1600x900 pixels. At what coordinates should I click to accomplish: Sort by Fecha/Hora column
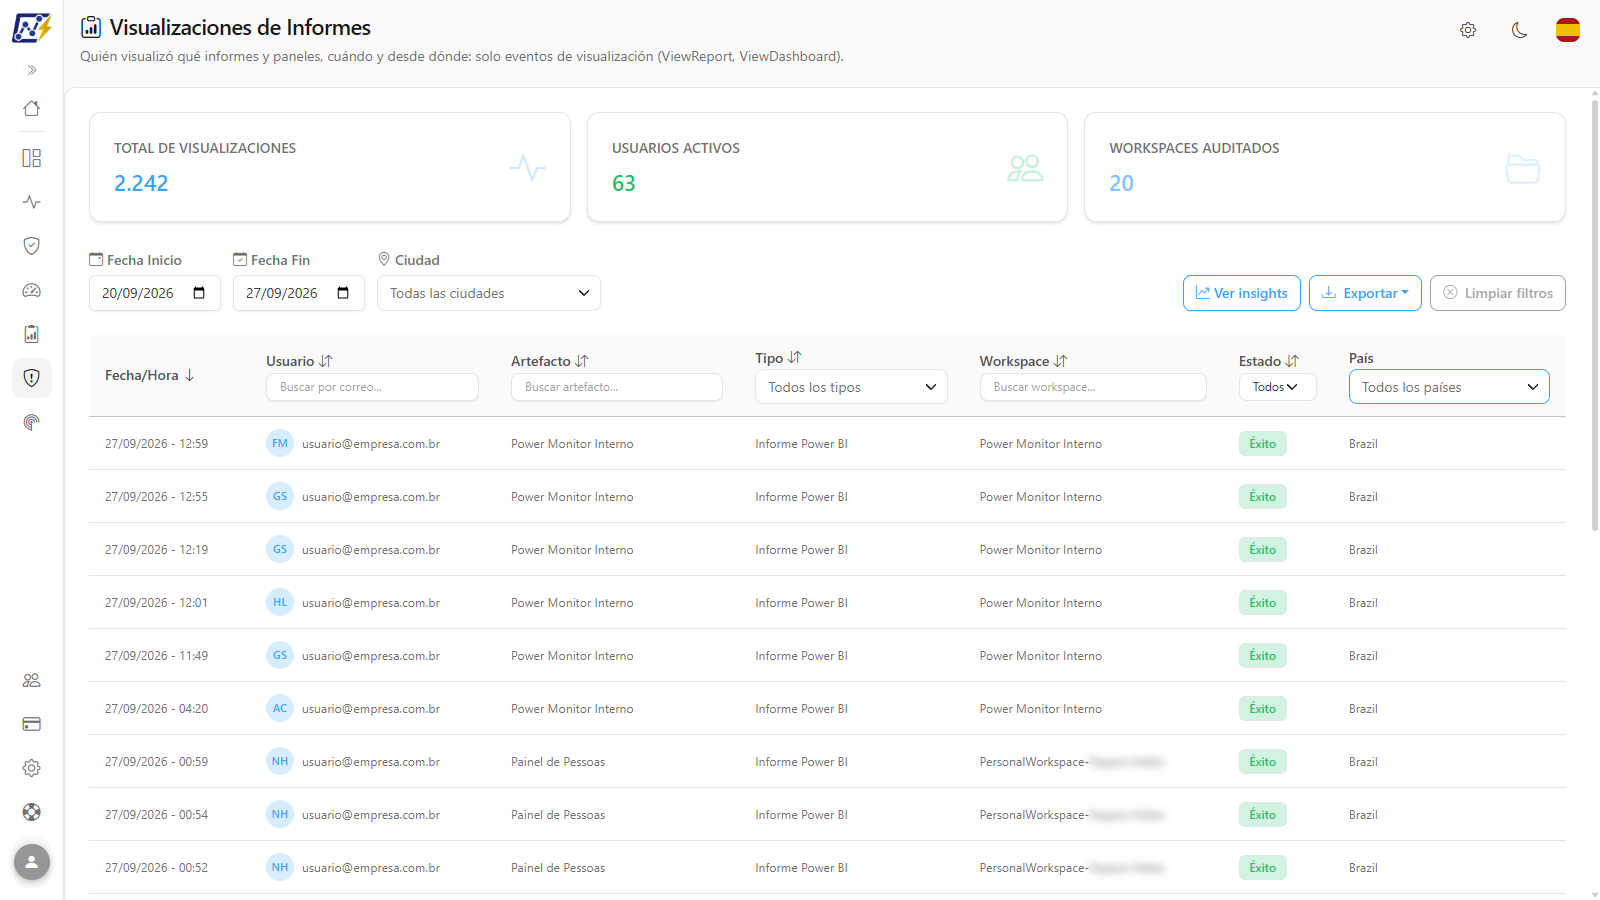click(x=150, y=375)
